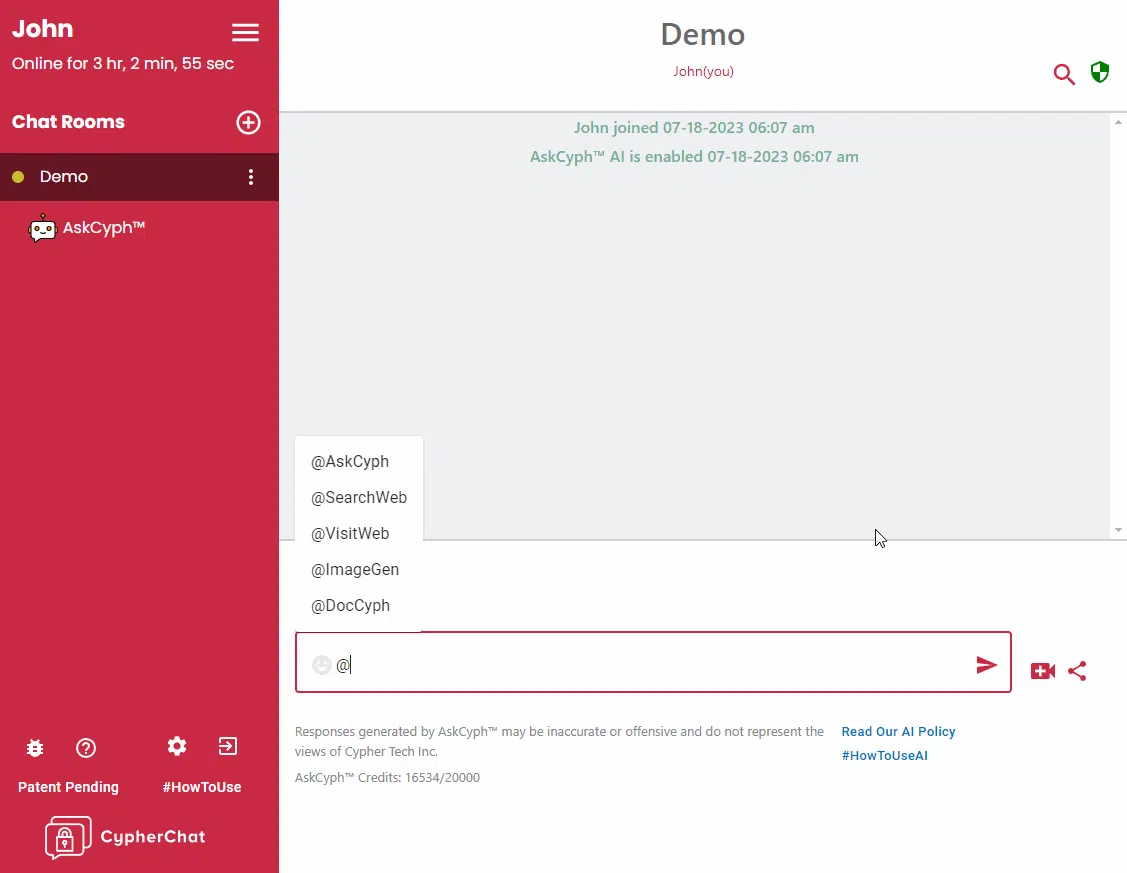
Task: Open the #HowToUseAI link
Action: coord(884,755)
